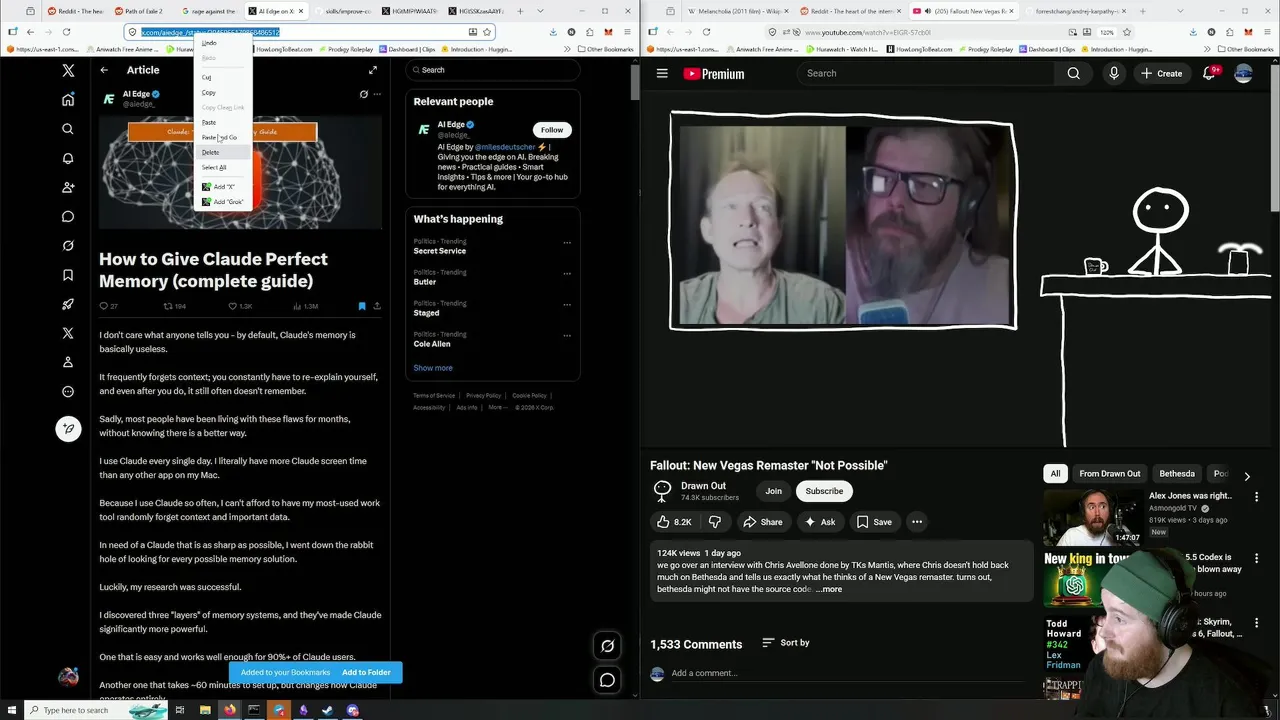Open the YouTube hamburger guide menu
Screen dimensions: 1280x720
[x=662, y=73]
